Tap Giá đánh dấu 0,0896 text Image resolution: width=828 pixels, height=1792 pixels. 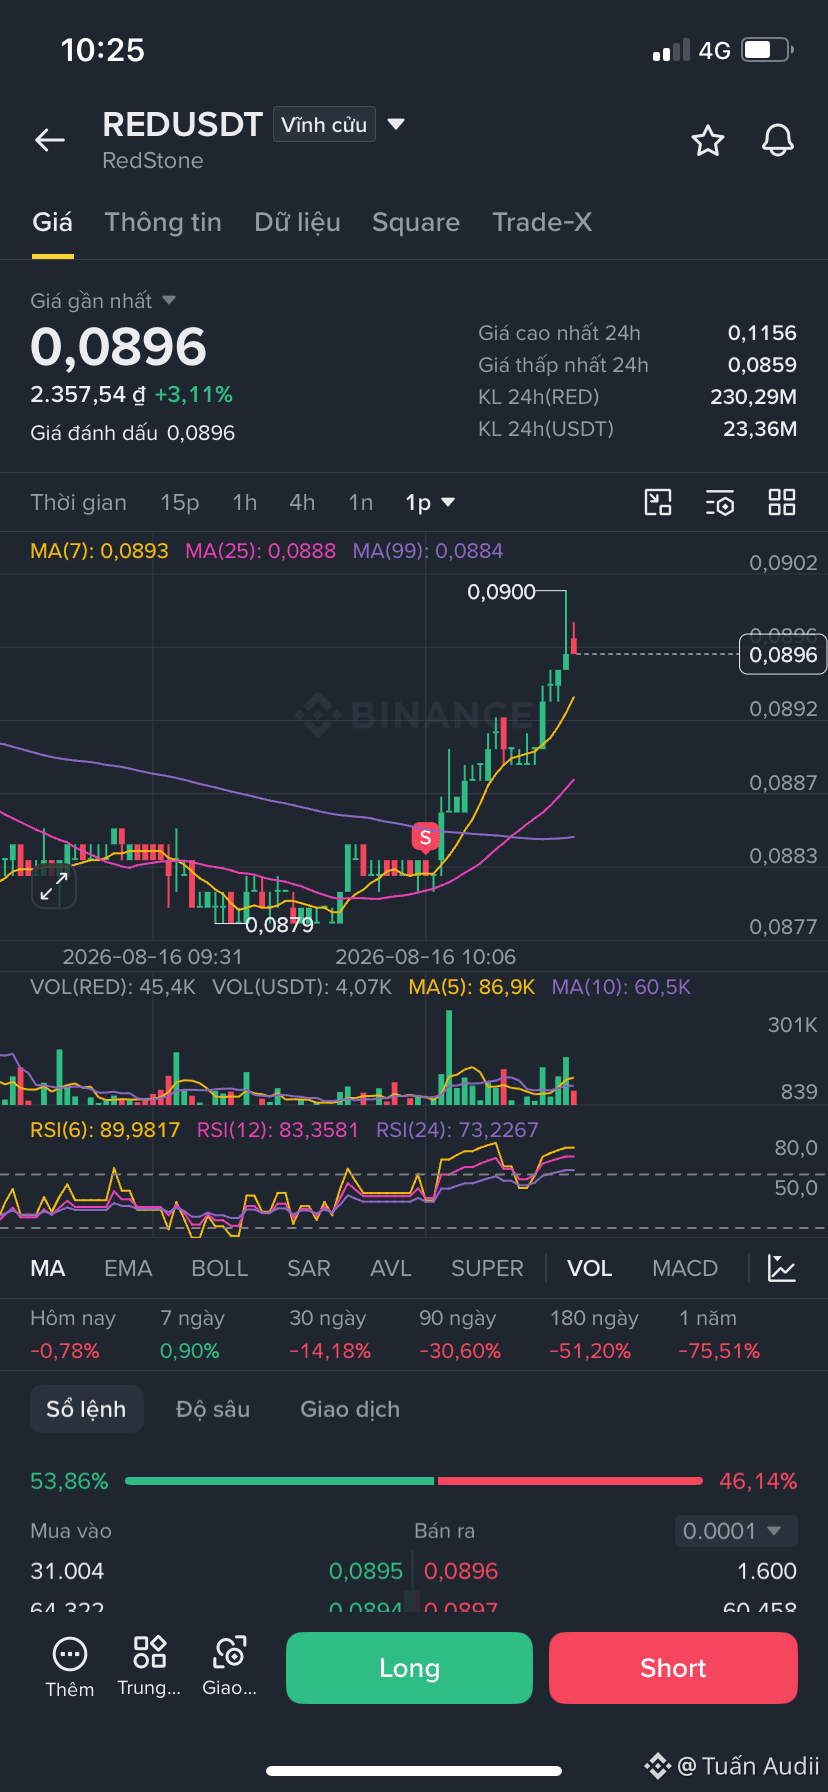click(133, 433)
